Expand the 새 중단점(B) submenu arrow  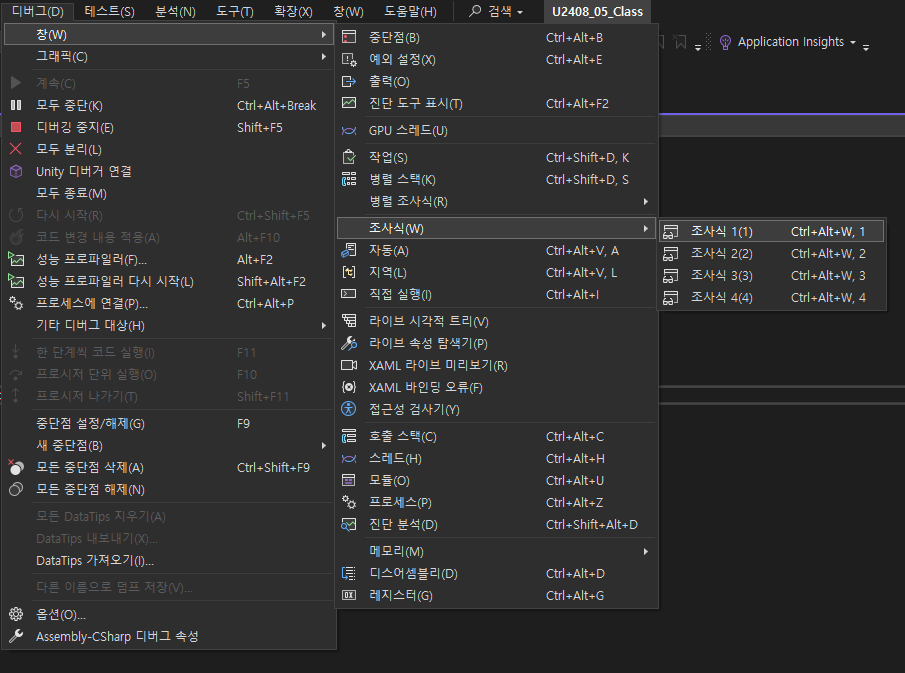(x=323, y=446)
